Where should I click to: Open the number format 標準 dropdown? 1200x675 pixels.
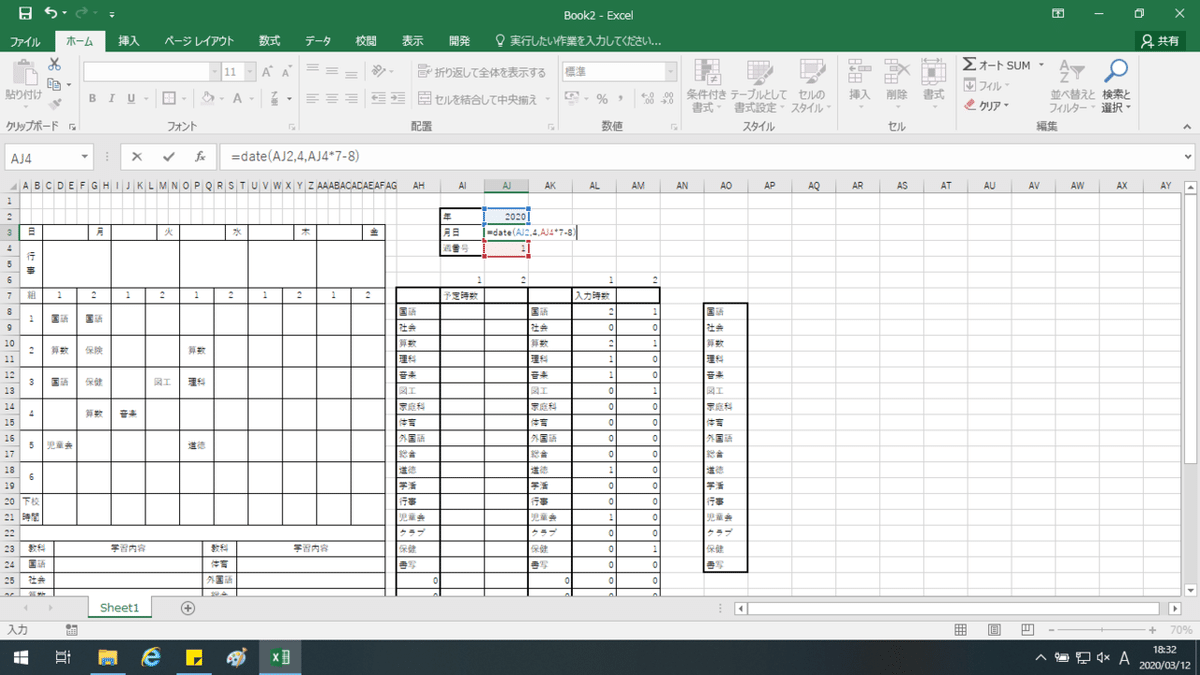[x=672, y=72]
